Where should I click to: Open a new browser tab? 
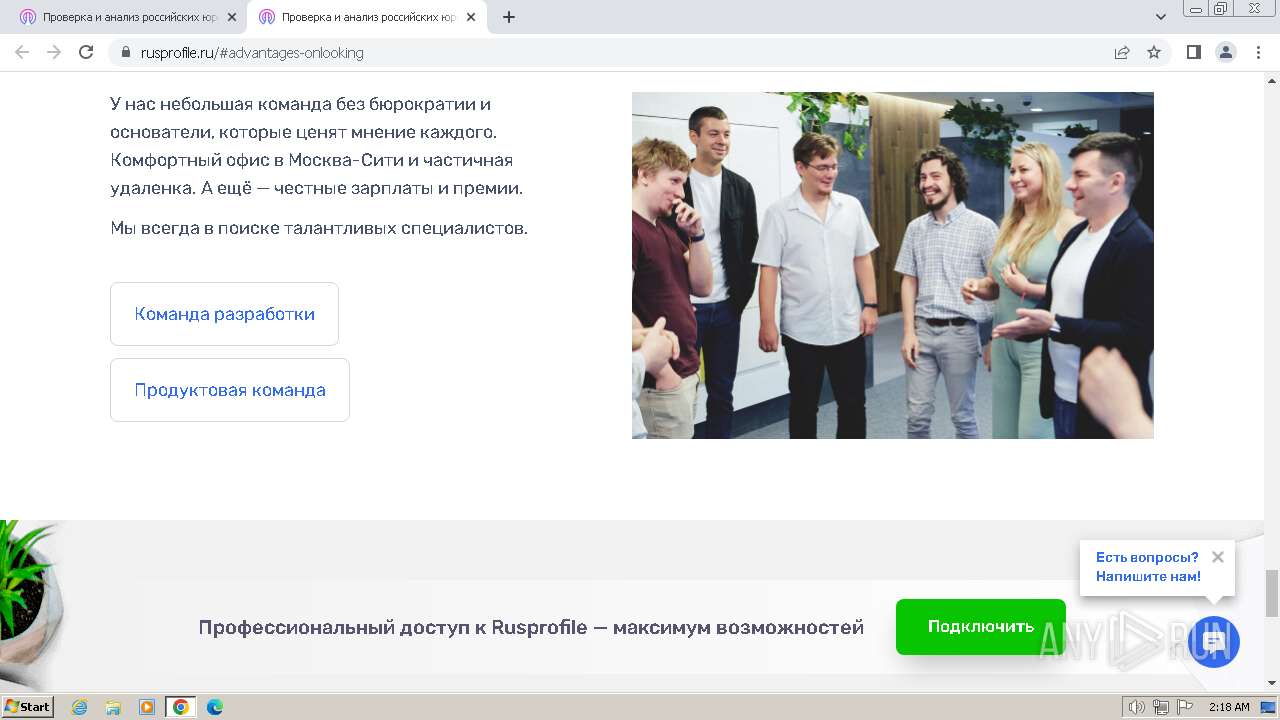click(509, 17)
